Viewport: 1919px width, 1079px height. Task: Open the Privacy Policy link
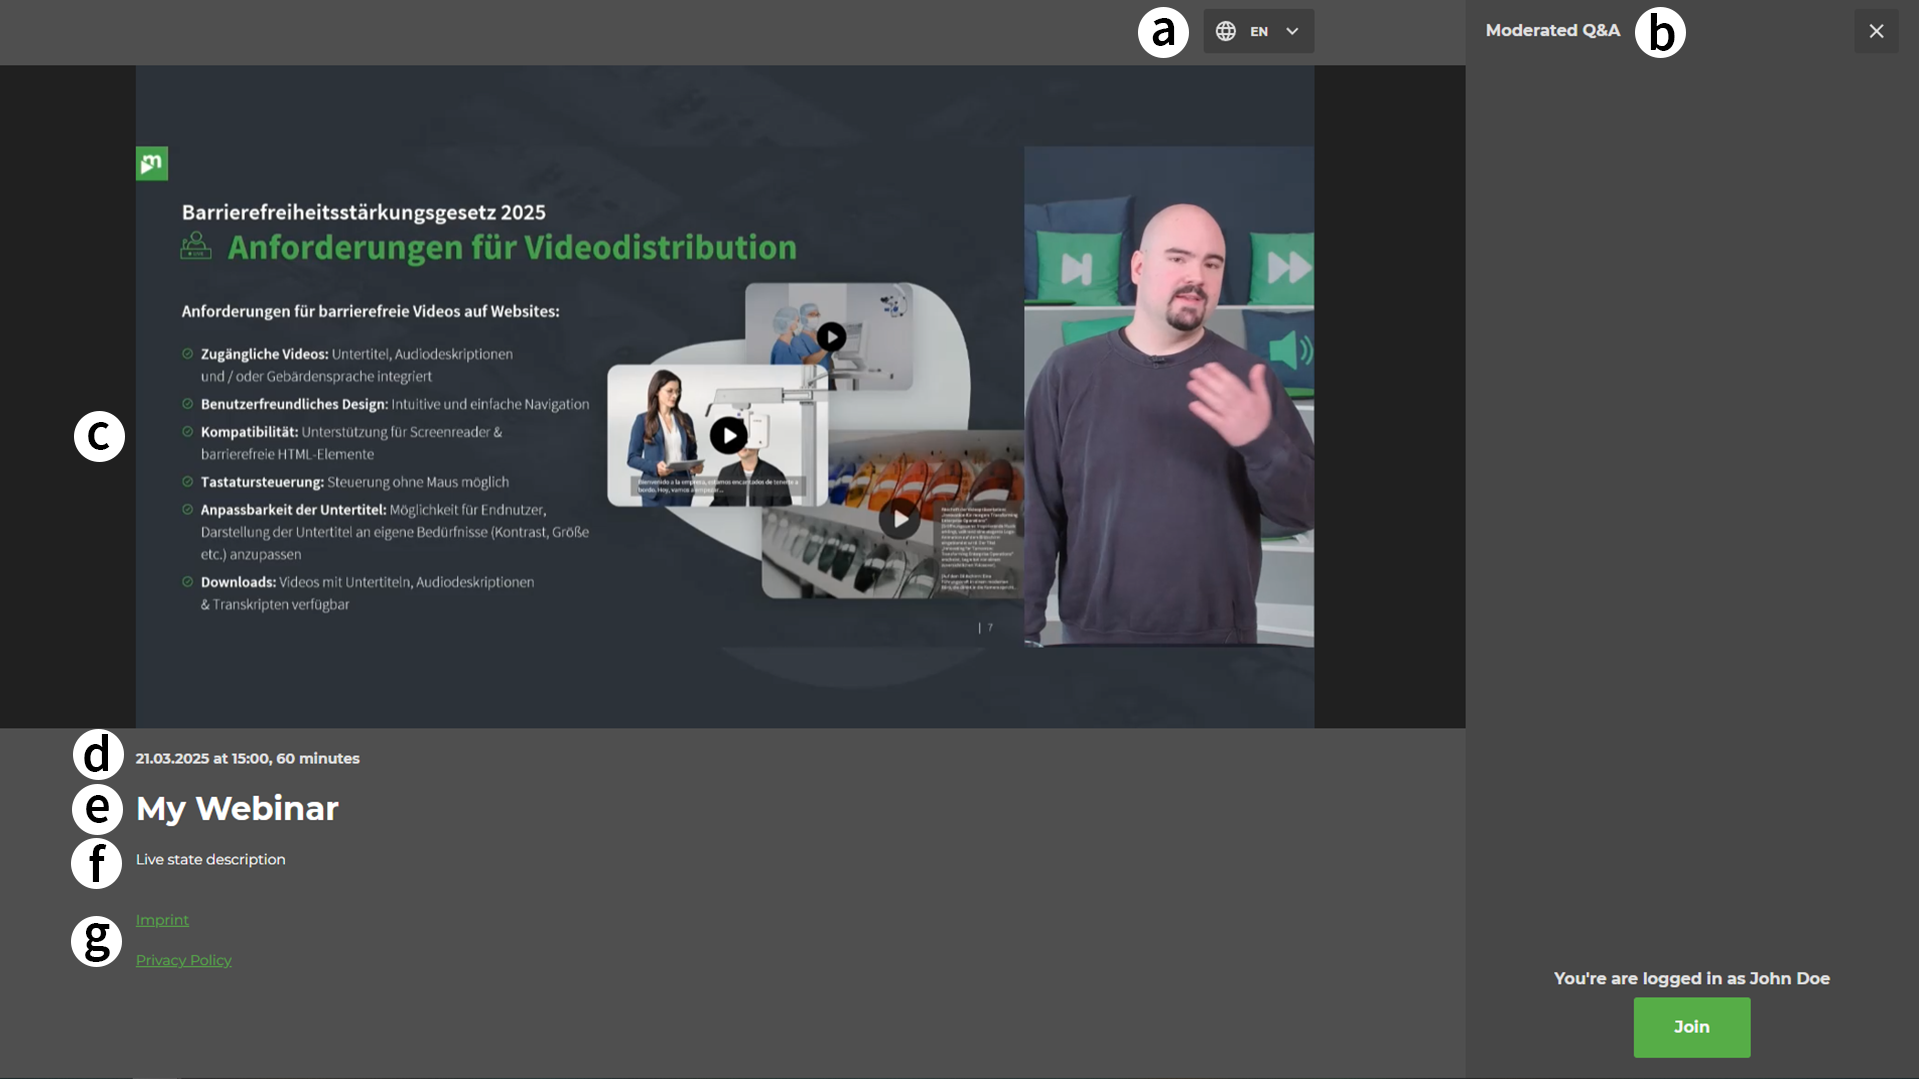point(183,960)
